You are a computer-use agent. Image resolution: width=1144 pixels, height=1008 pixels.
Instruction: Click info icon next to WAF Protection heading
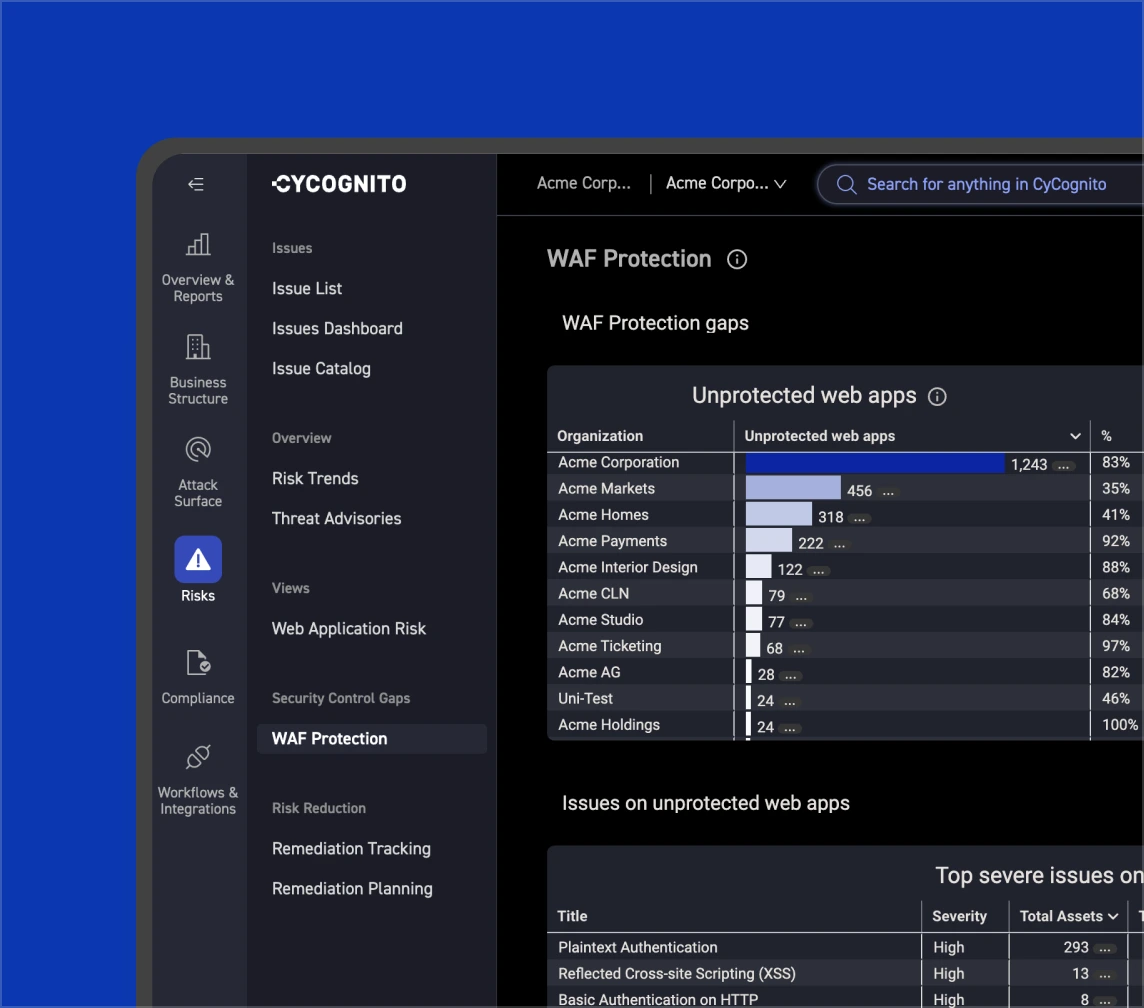click(x=737, y=260)
